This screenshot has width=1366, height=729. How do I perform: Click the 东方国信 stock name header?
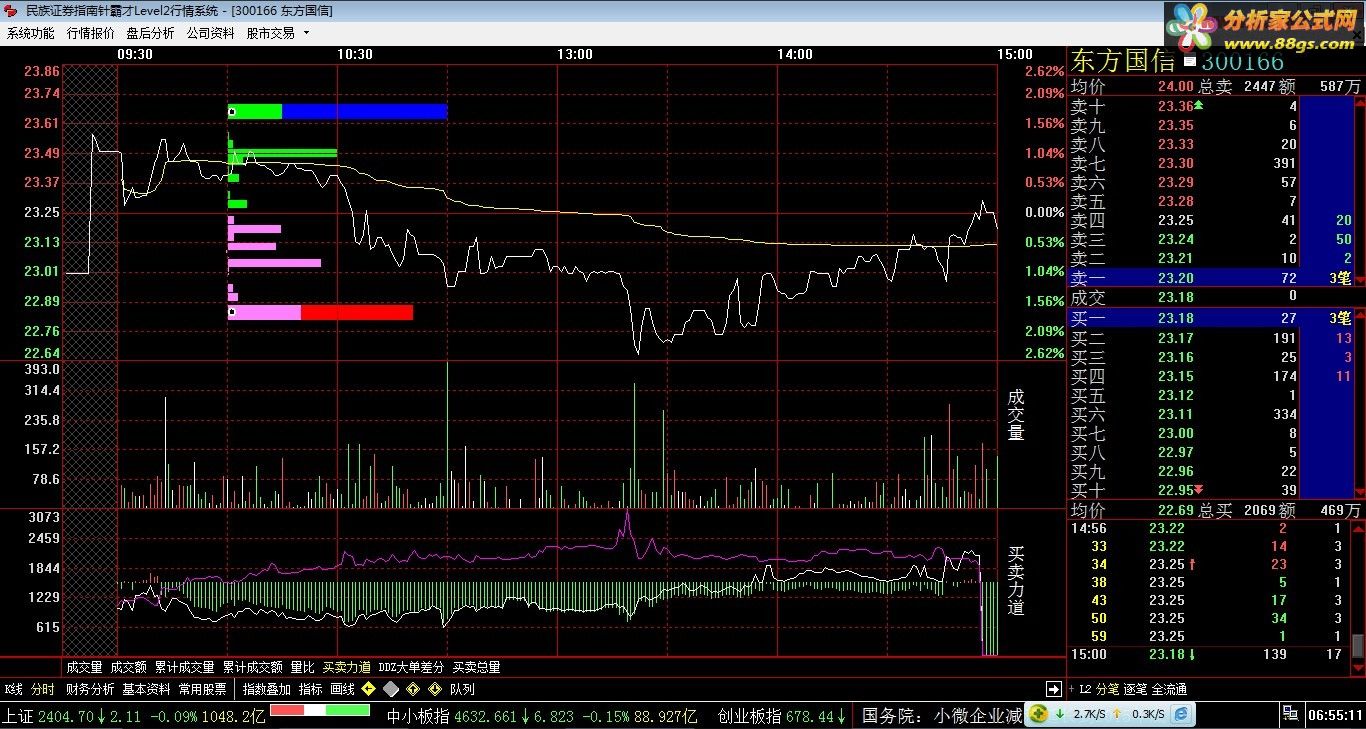pyautogui.click(x=1123, y=60)
